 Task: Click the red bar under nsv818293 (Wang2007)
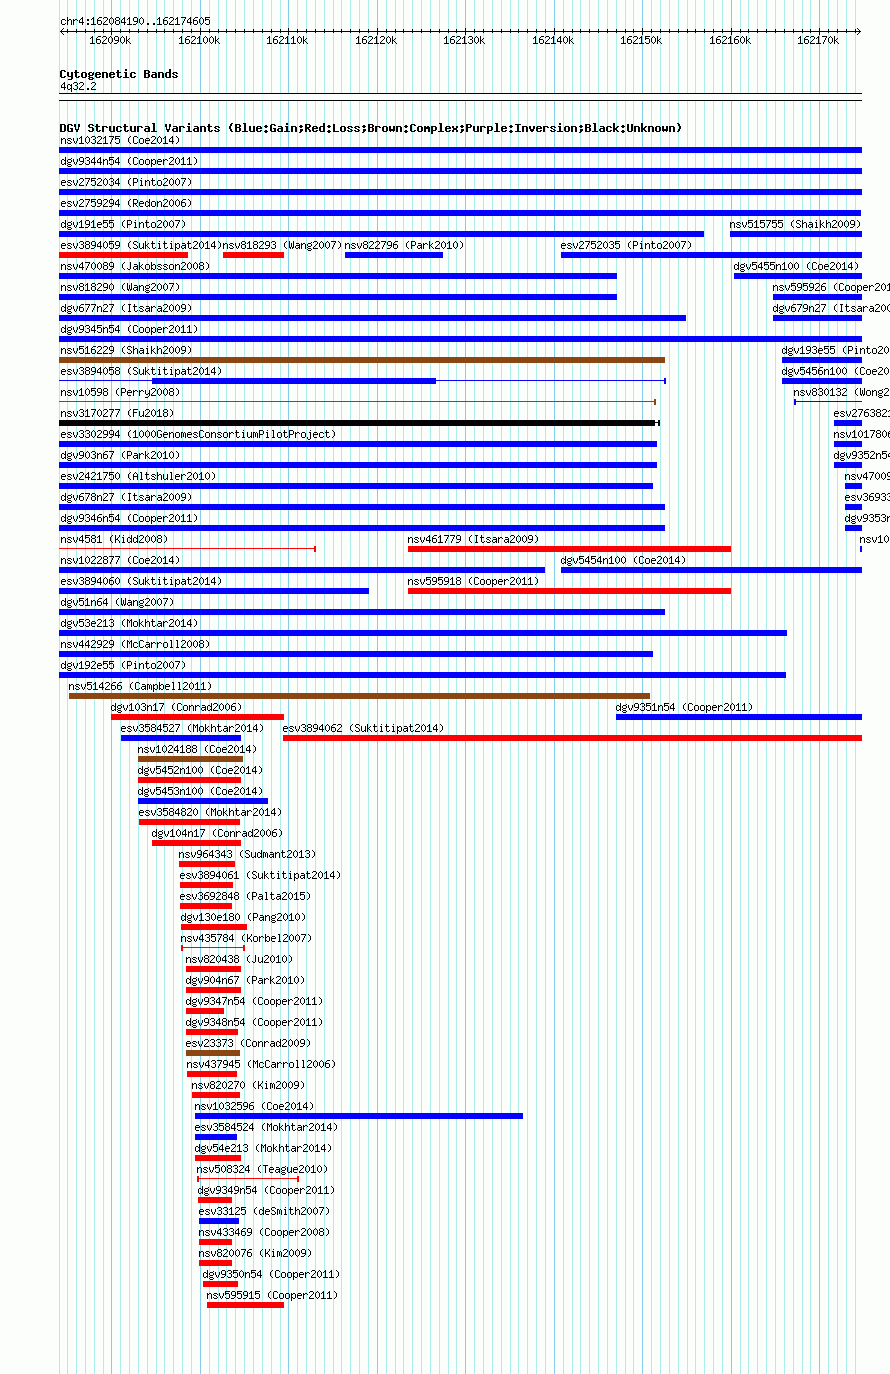pos(253,255)
